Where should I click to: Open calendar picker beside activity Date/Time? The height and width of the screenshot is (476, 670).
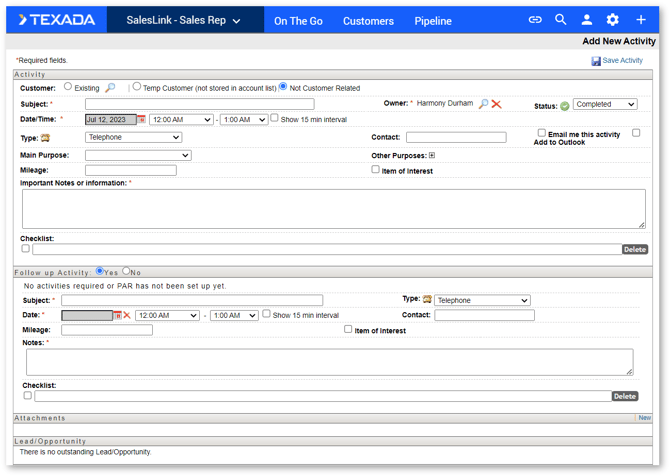(142, 120)
